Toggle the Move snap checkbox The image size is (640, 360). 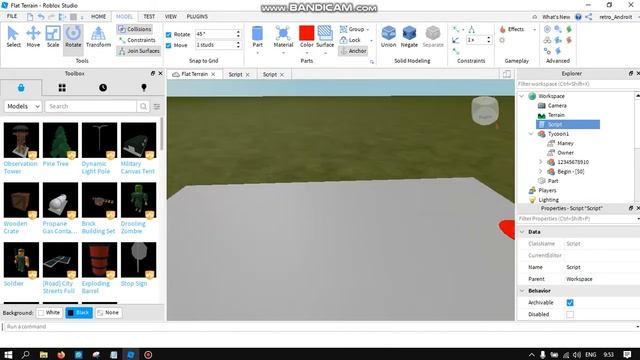(x=169, y=45)
